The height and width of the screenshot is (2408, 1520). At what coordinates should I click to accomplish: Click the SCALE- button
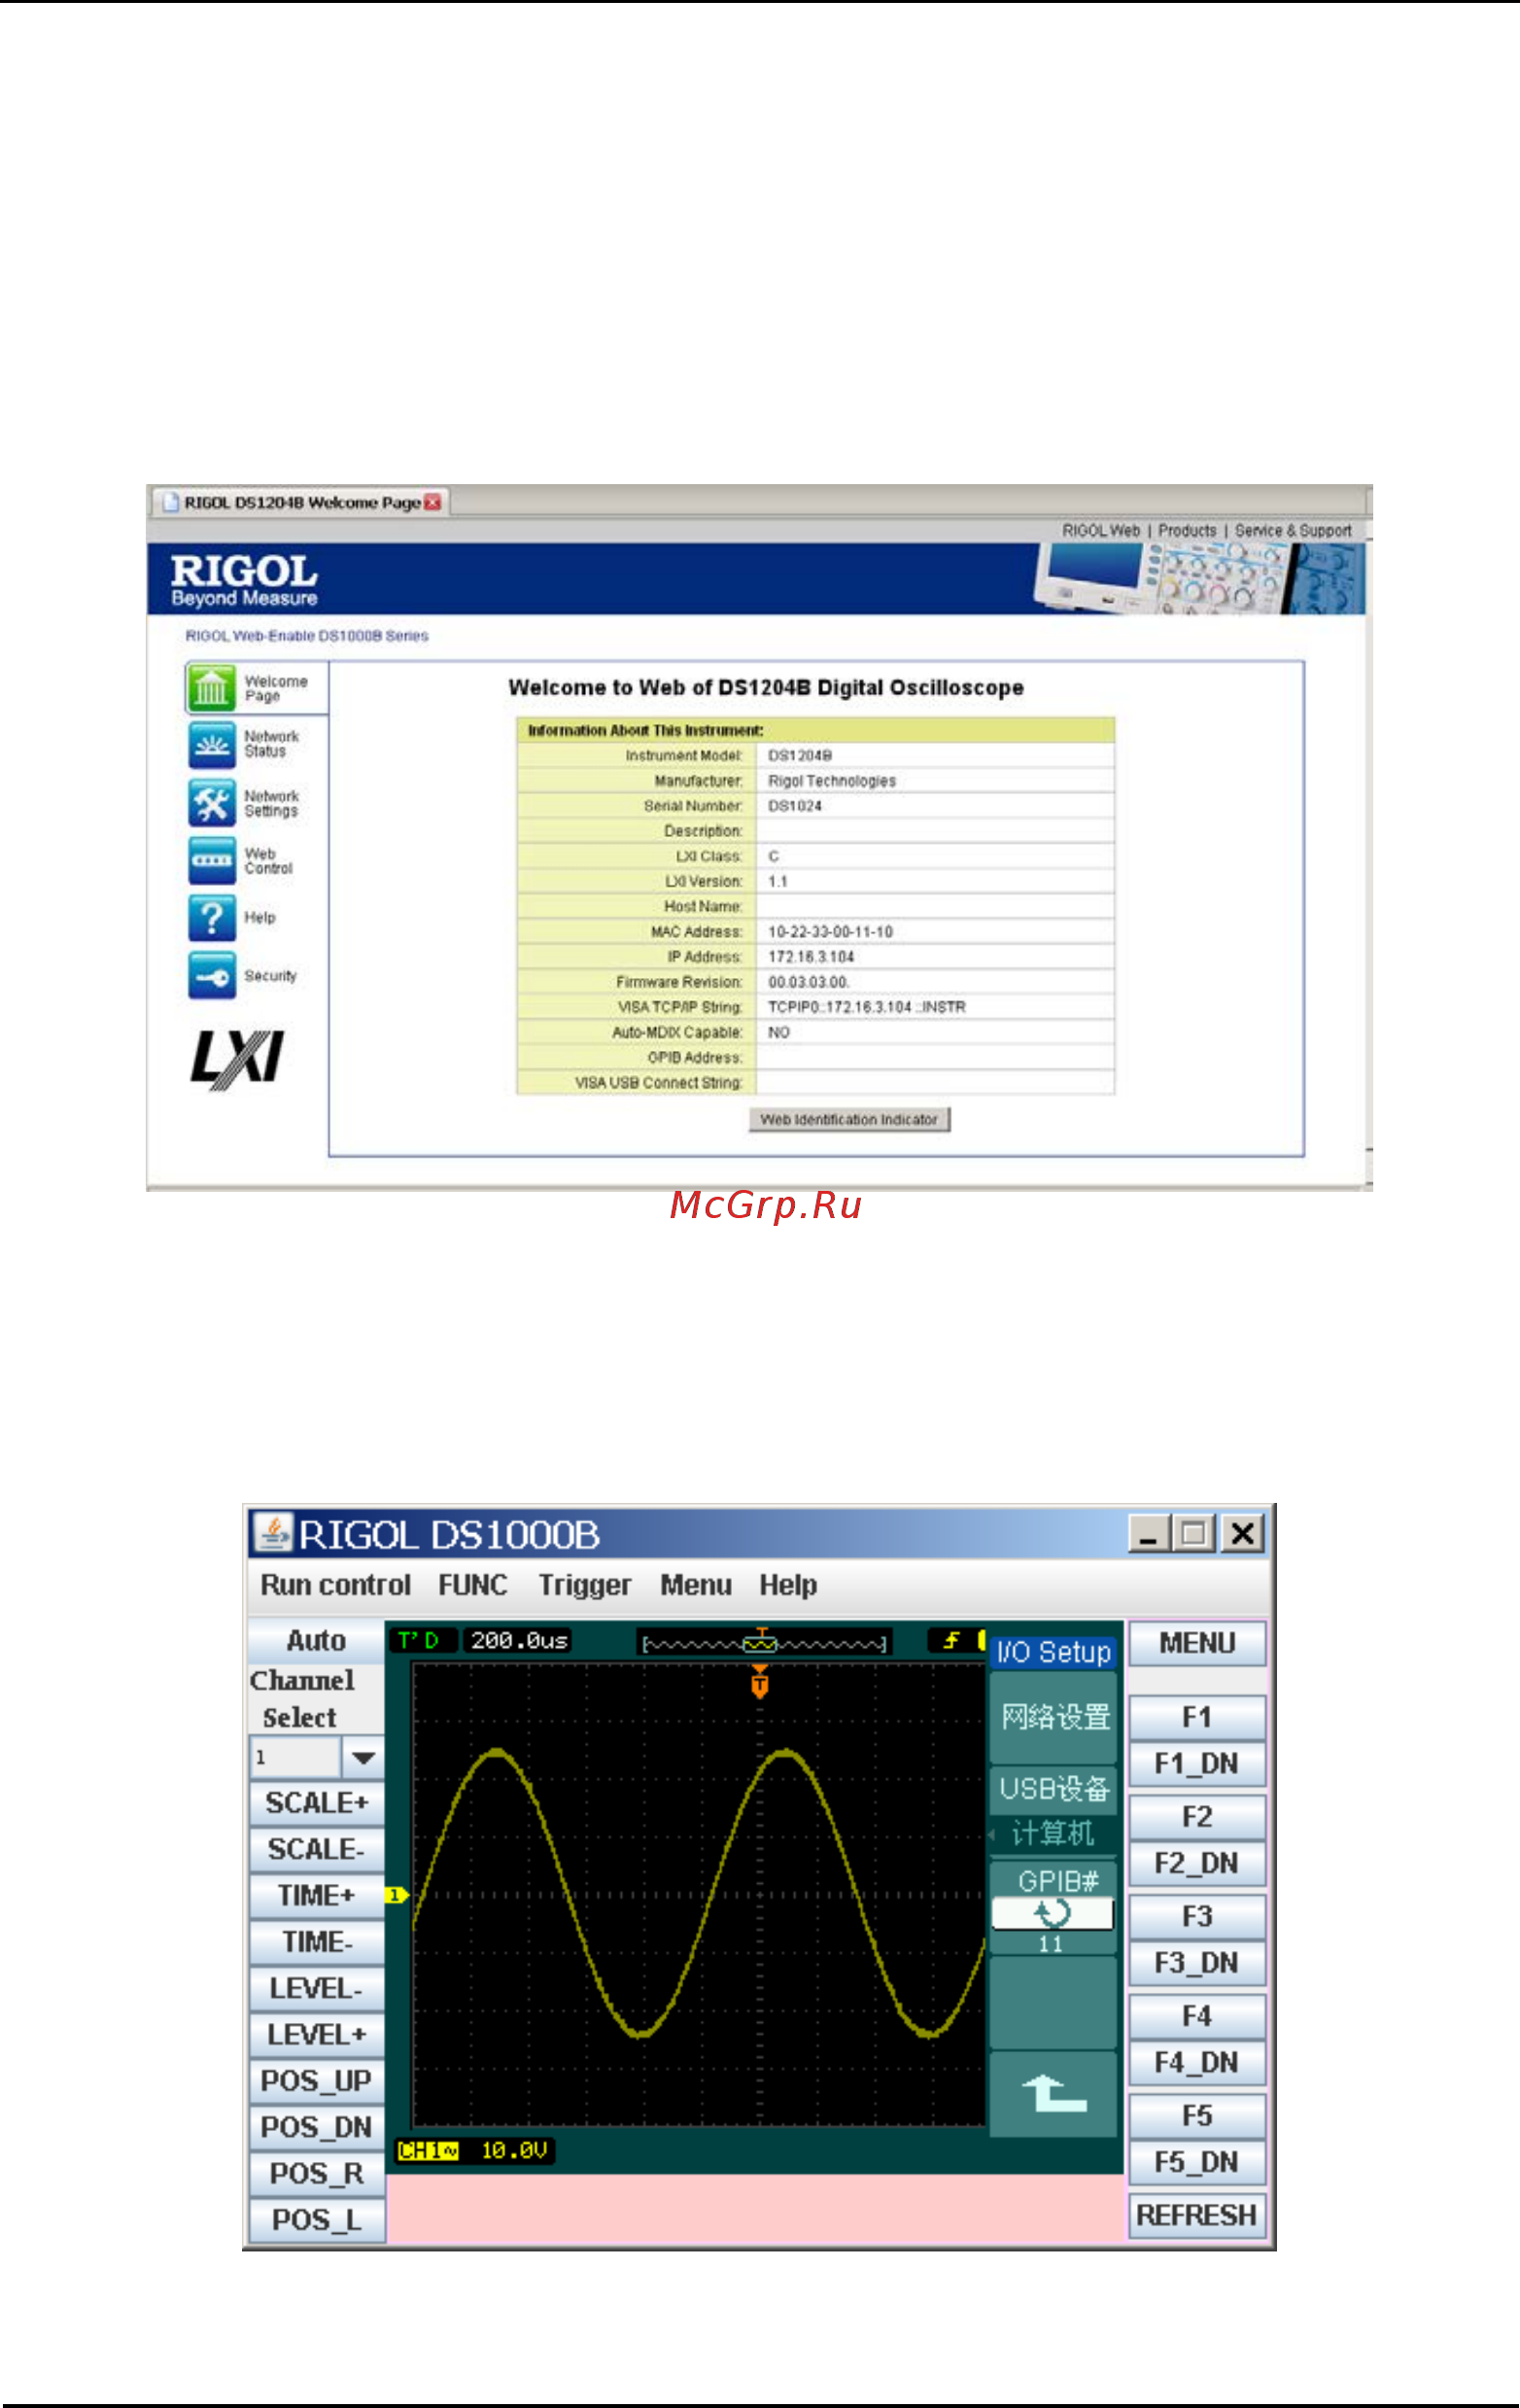point(317,1849)
